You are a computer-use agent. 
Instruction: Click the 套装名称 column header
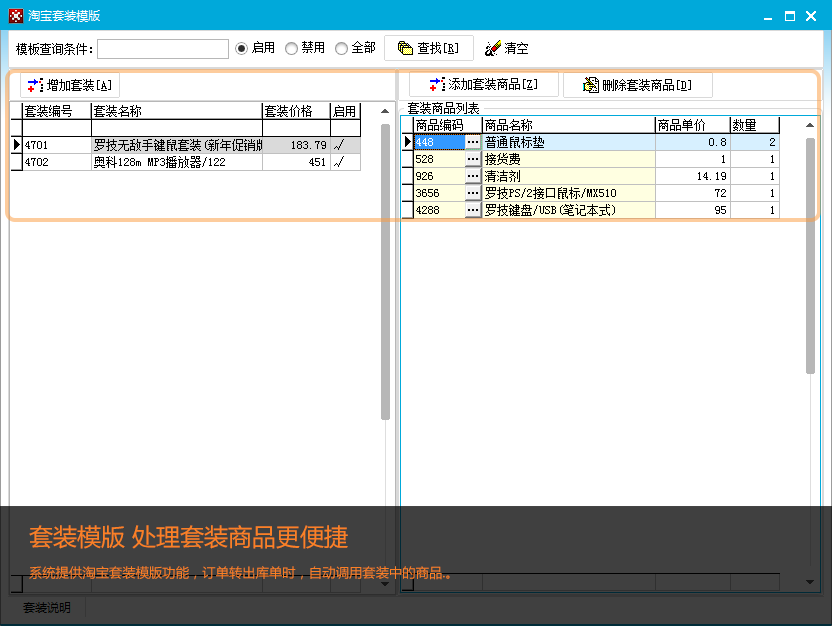tap(177, 111)
